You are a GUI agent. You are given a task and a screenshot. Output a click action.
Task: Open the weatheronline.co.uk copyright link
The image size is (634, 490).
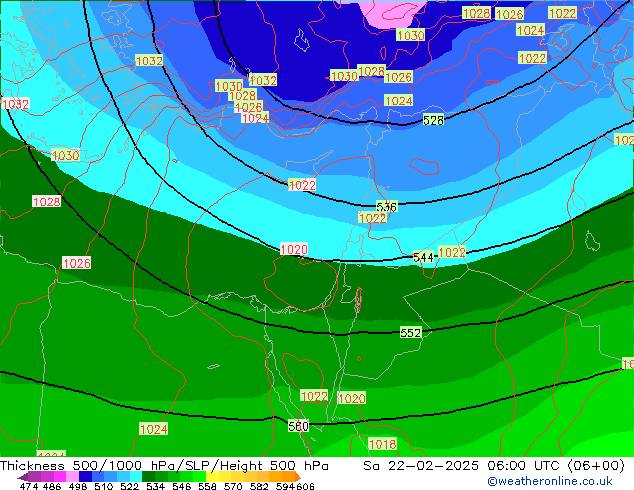click(x=550, y=481)
